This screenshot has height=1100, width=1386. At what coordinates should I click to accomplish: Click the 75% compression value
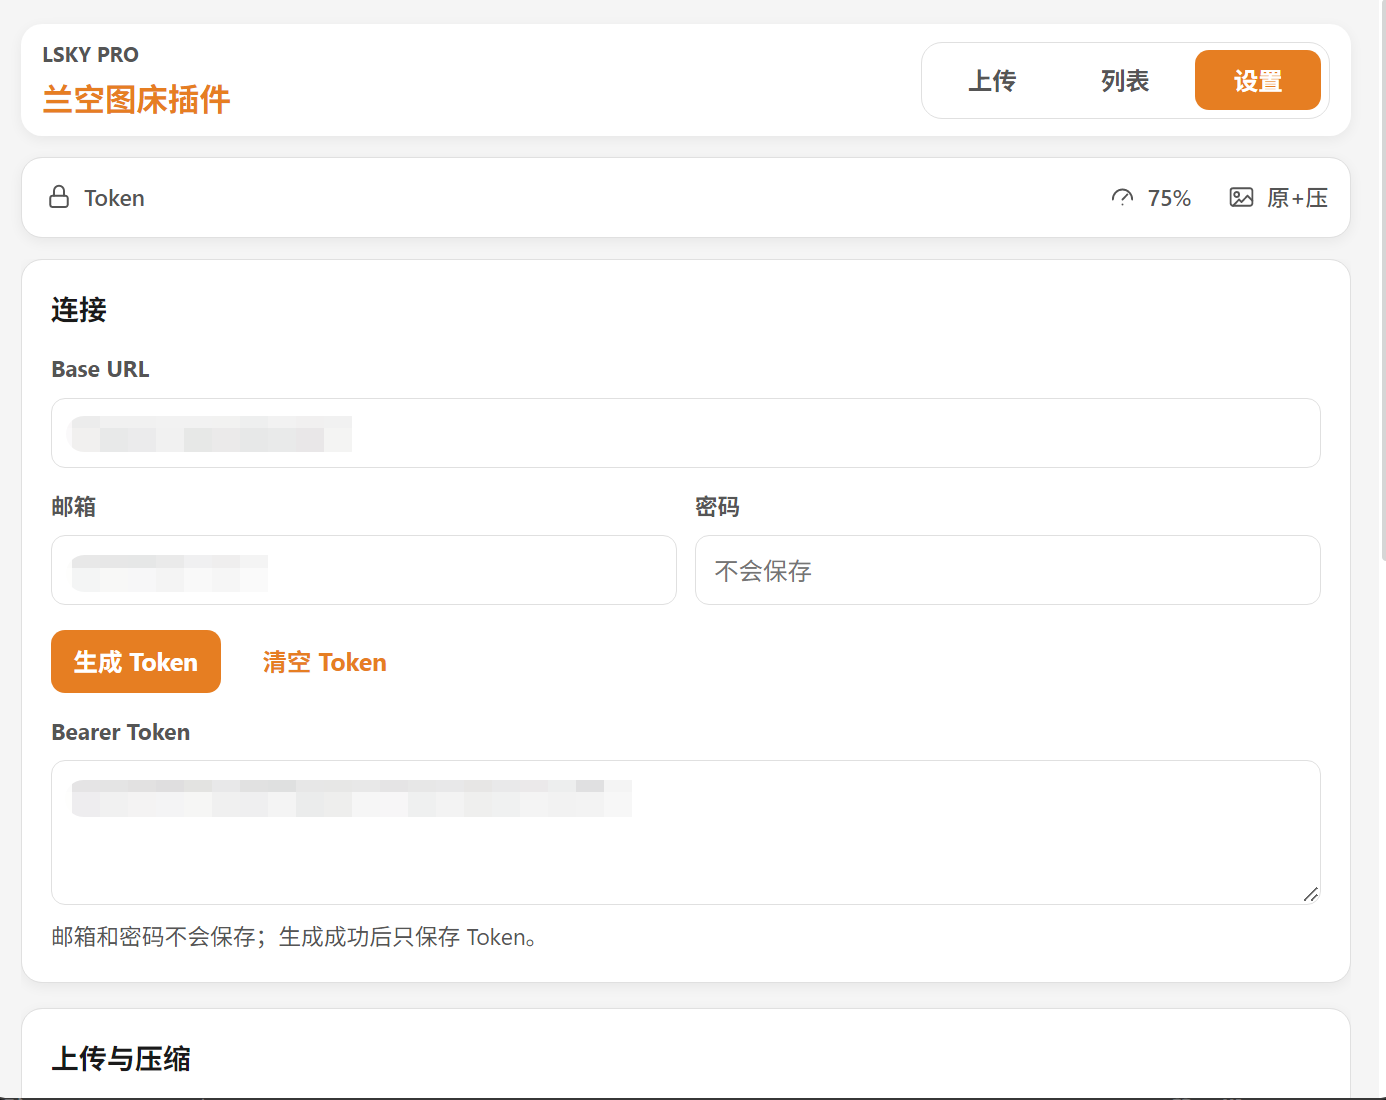pyautogui.click(x=1169, y=198)
